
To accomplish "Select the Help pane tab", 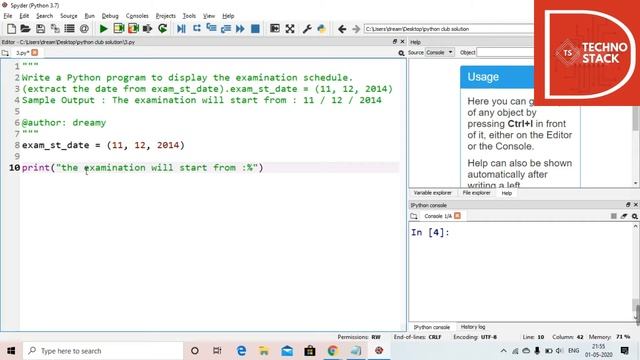I will click(507, 193).
